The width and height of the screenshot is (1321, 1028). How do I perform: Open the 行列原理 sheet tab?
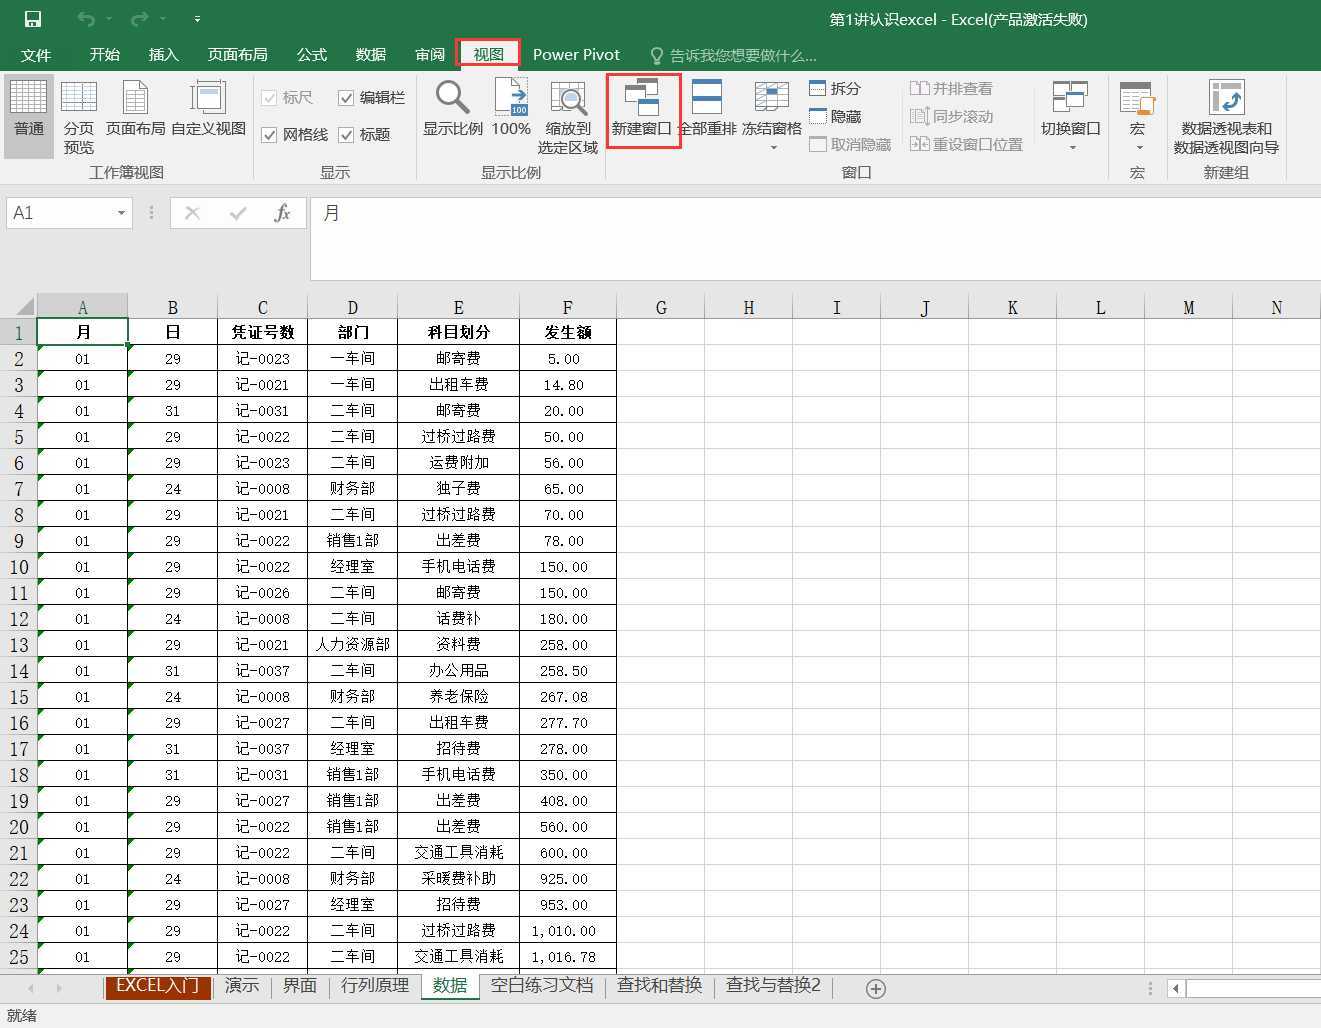375,986
